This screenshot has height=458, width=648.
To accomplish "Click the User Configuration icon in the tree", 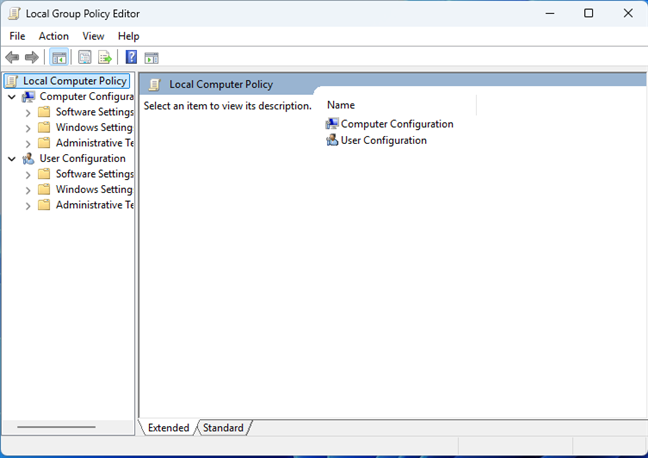I will (29, 159).
